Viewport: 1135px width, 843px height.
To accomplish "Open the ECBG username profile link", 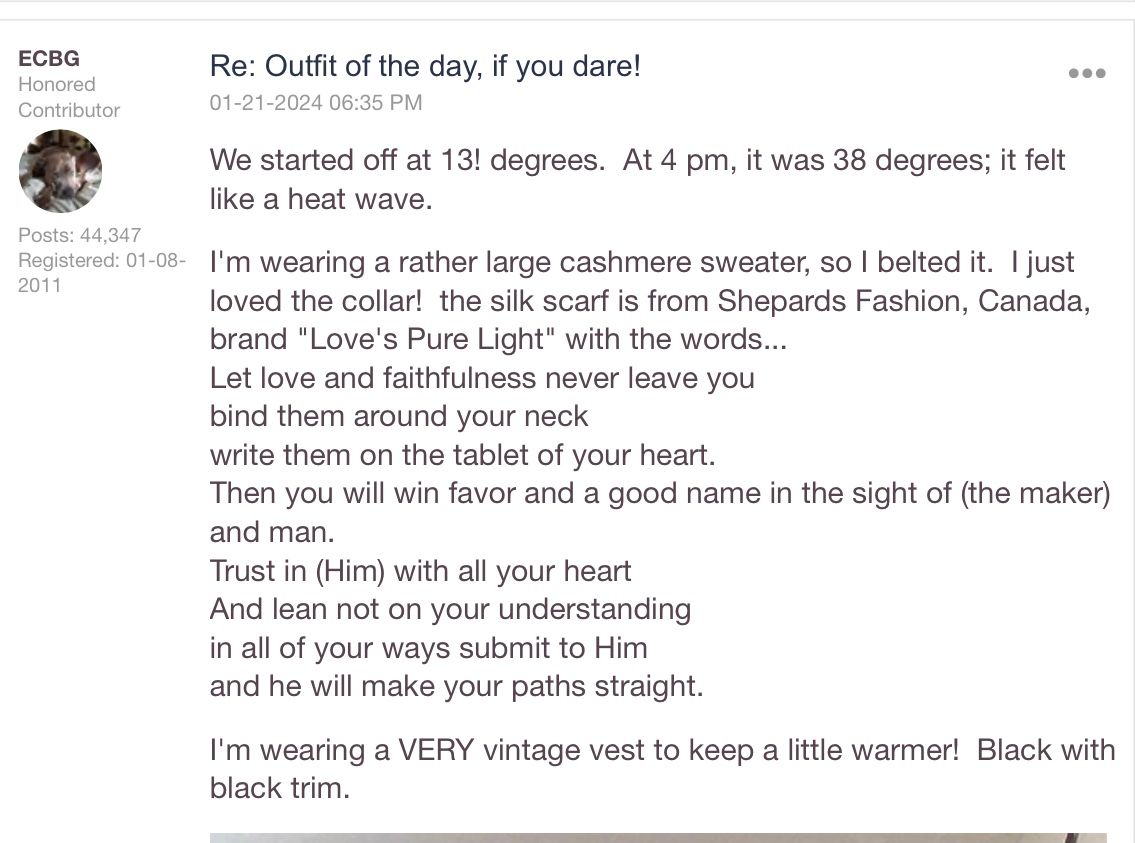I will [49, 58].
